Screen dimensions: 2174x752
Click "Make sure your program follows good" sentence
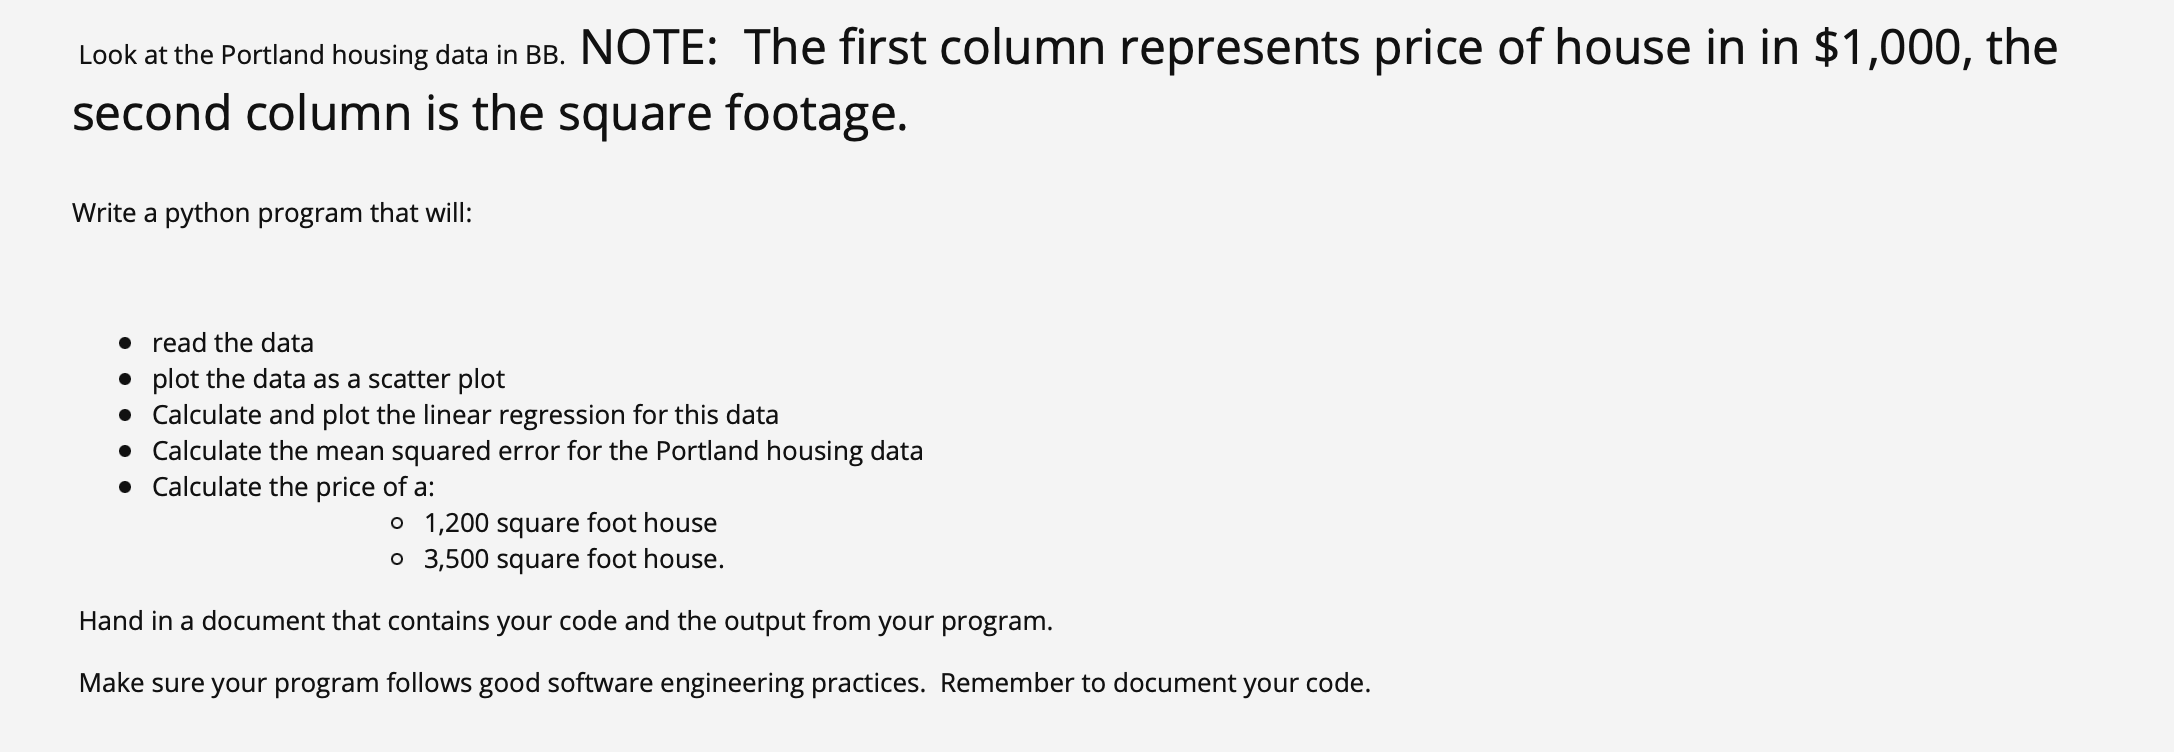click(x=502, y=683)
